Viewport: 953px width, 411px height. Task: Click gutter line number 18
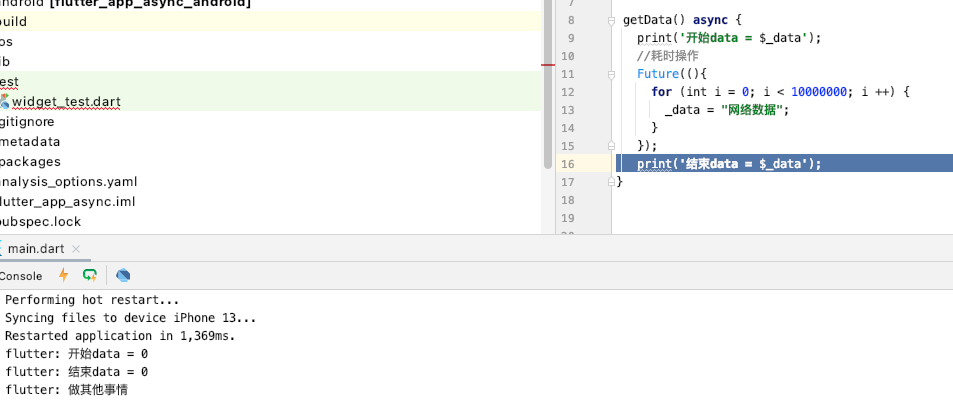(x=568, y=200)
